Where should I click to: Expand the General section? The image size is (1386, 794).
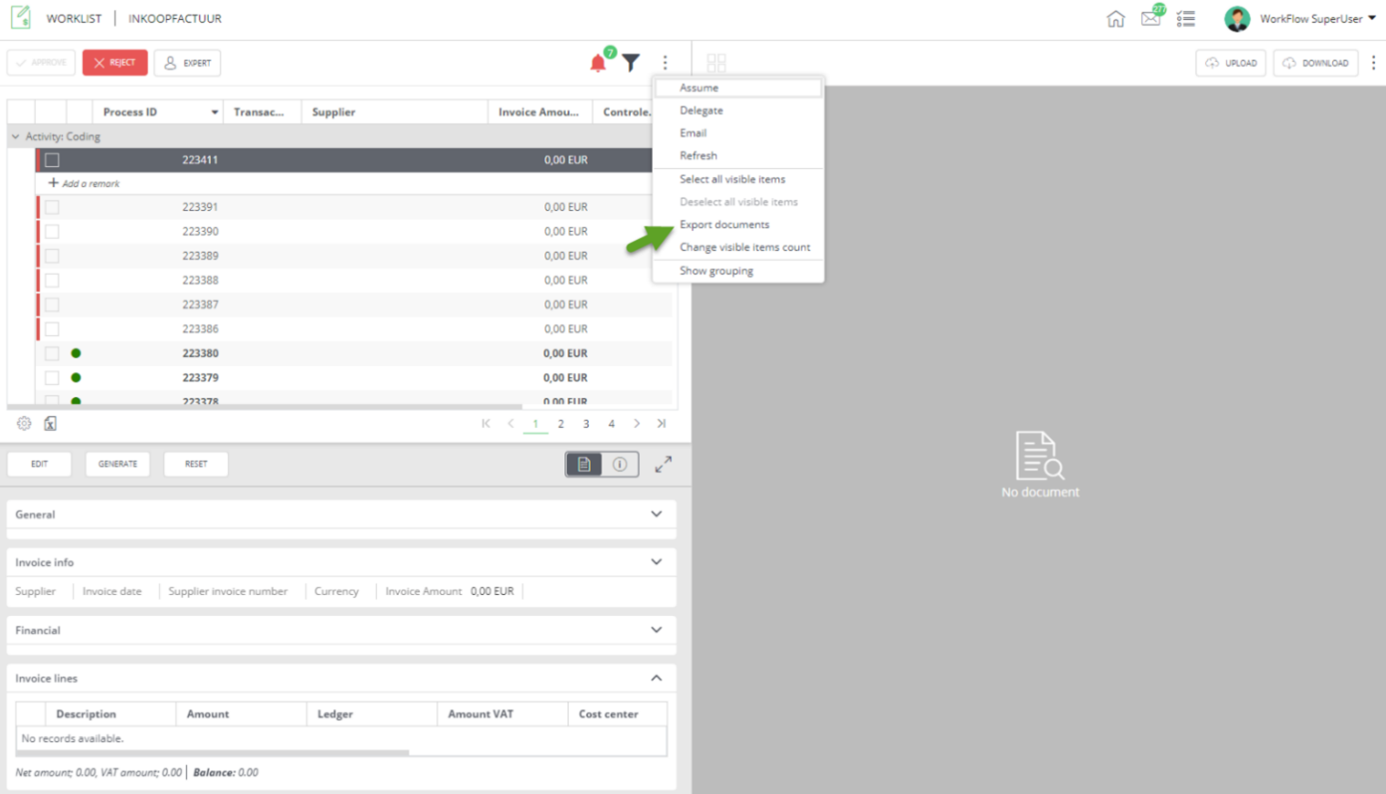[656, 514]
